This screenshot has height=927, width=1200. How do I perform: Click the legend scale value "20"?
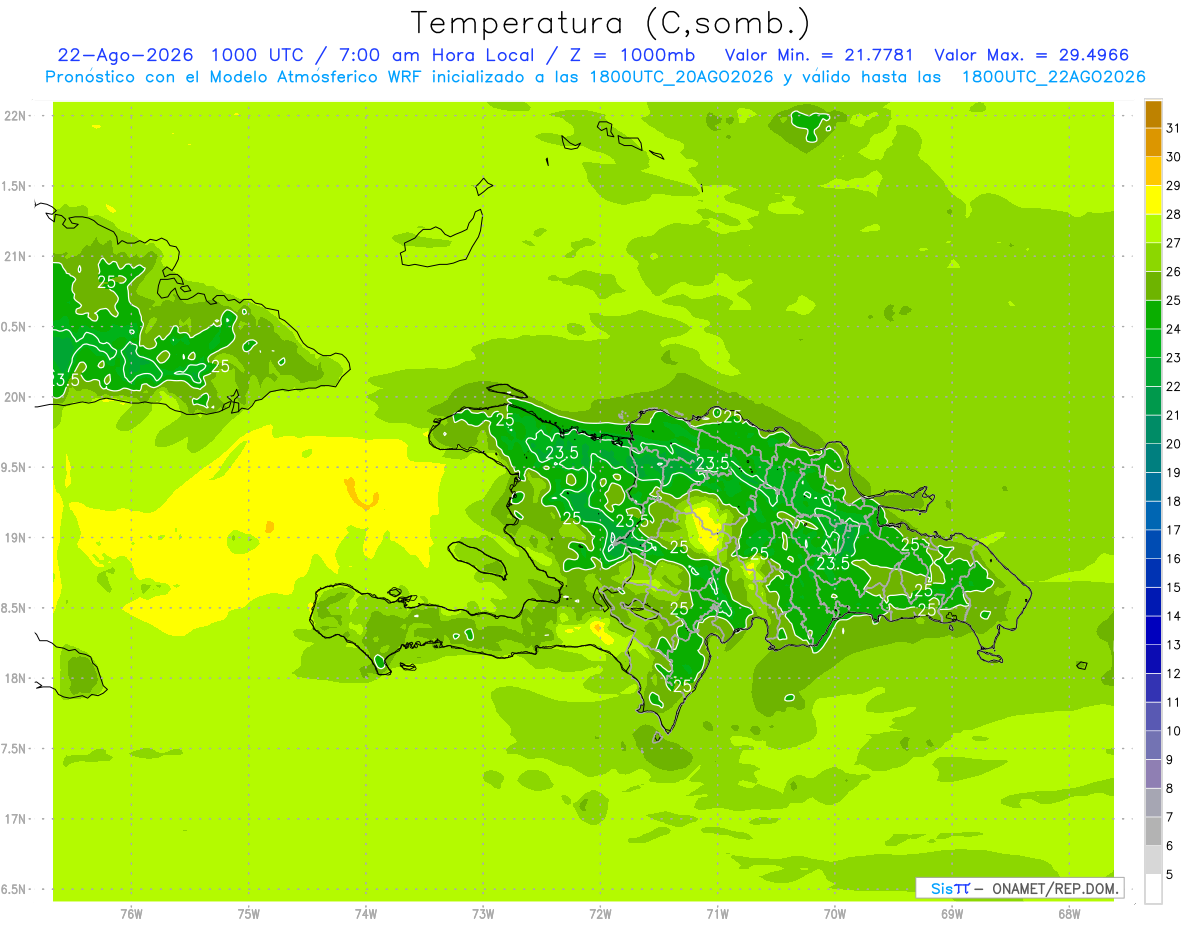point(1174,444)
